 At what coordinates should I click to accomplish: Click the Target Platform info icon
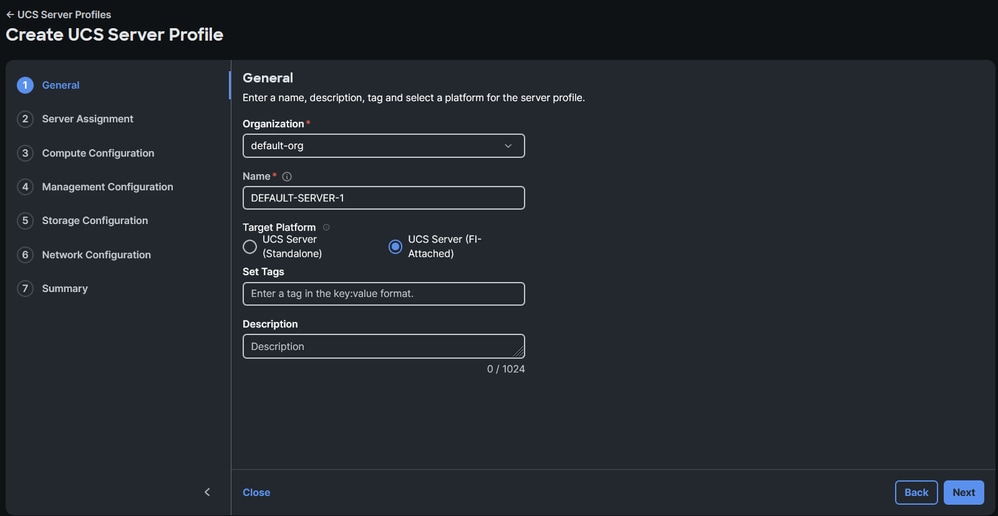tap(327, 227)
